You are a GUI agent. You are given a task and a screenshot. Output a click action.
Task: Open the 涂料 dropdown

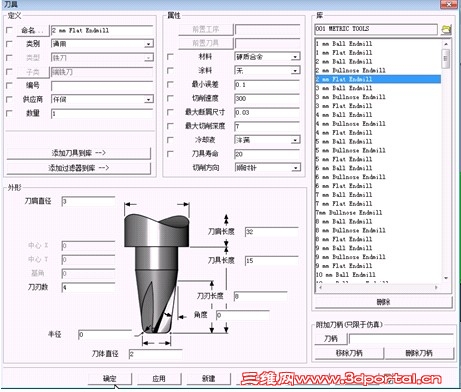tap(295, 71)
